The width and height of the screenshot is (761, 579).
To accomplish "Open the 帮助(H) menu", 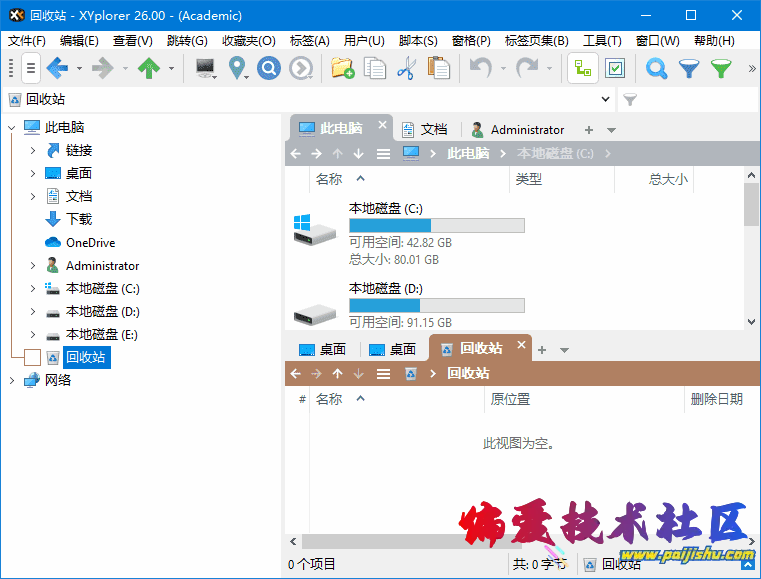I will click(x=714, y=41).
